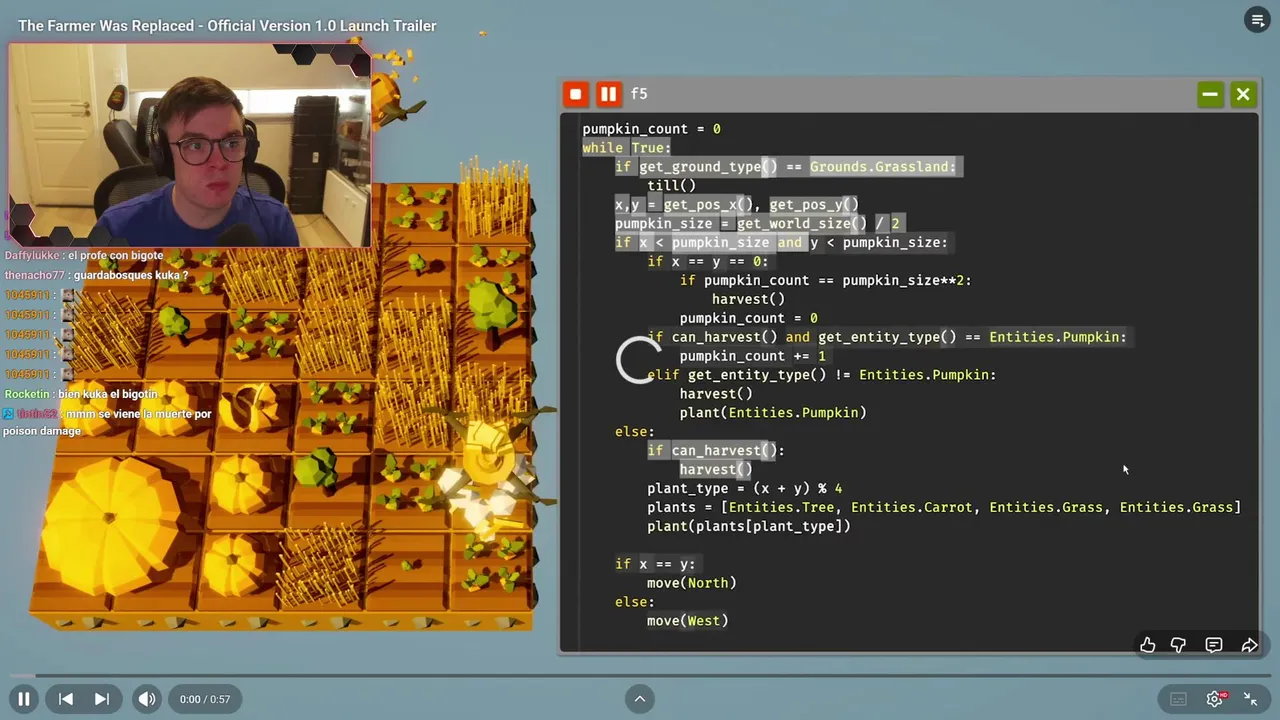Dislike the video with thumbs down

[1179, 645]
